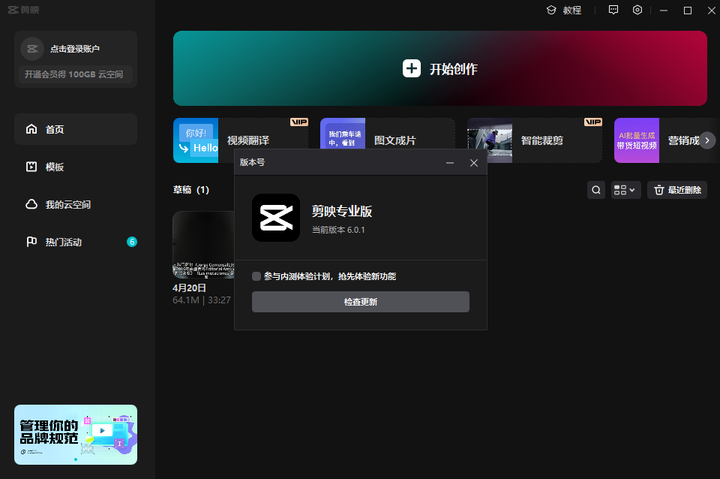The width and height of the screenshot is (720, 479).
Task: Open the 营销成片 feature card
Action: (x=667, y=140)
